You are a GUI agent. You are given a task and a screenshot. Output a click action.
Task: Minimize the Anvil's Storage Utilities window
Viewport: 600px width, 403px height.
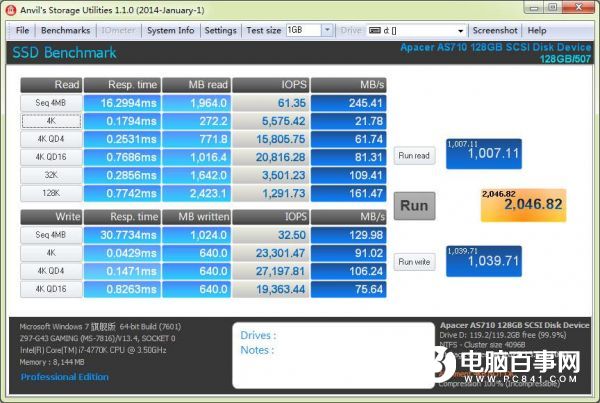tap(535, 7)
